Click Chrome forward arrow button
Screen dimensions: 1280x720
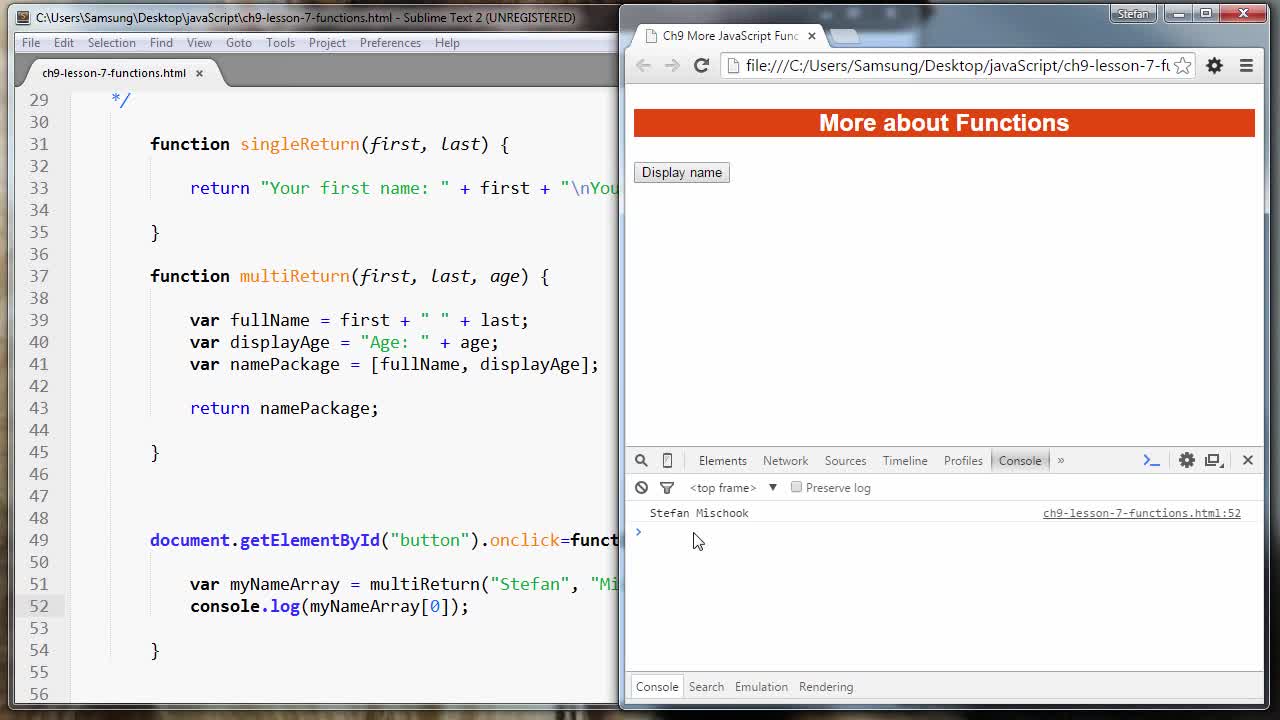[672, 66]
